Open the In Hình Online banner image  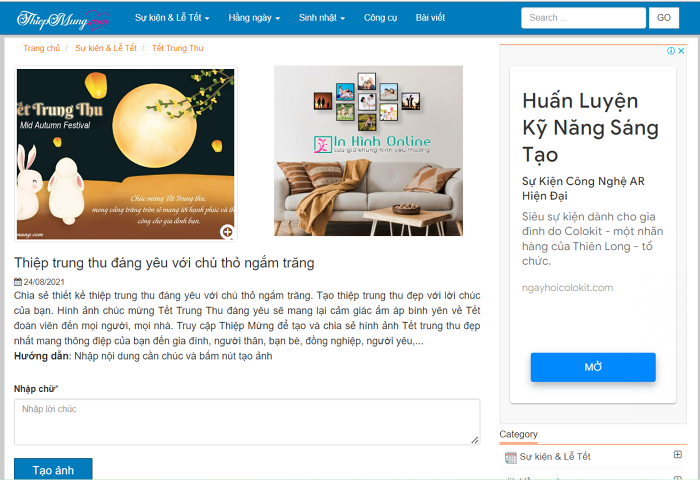pos(368,151)
